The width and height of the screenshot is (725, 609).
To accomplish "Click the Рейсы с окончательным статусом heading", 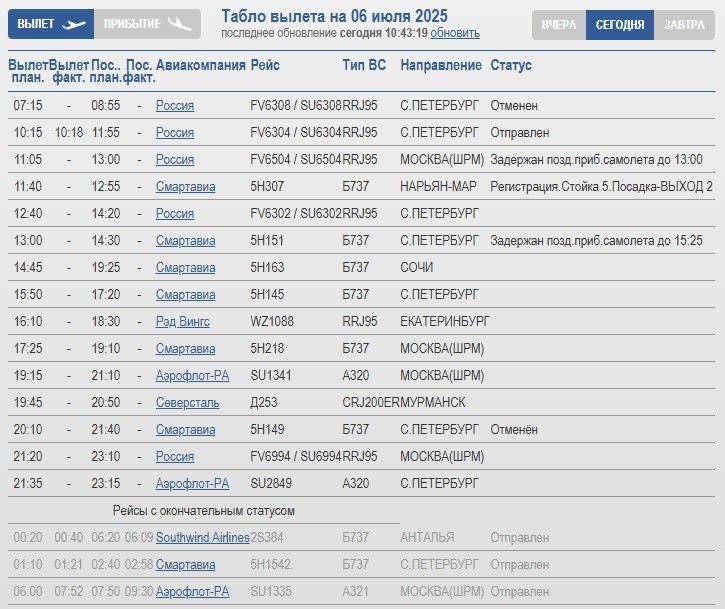I will (x=204, y=511).
